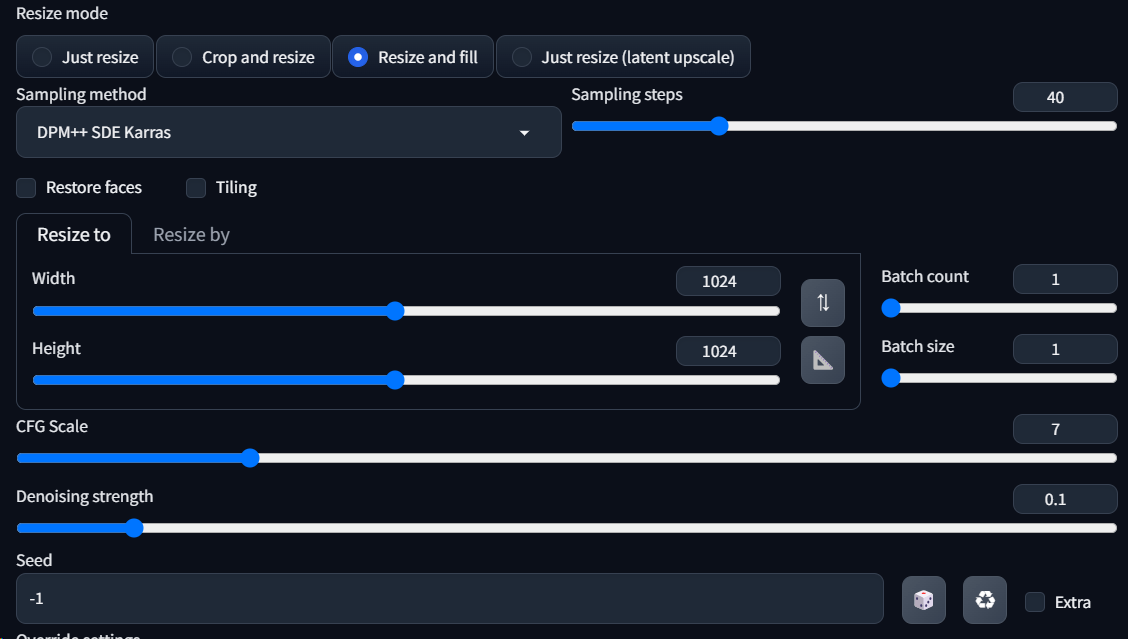The image size is (1128, 639).
Task: Click the swap width and height icon
Action: [823, 303]
